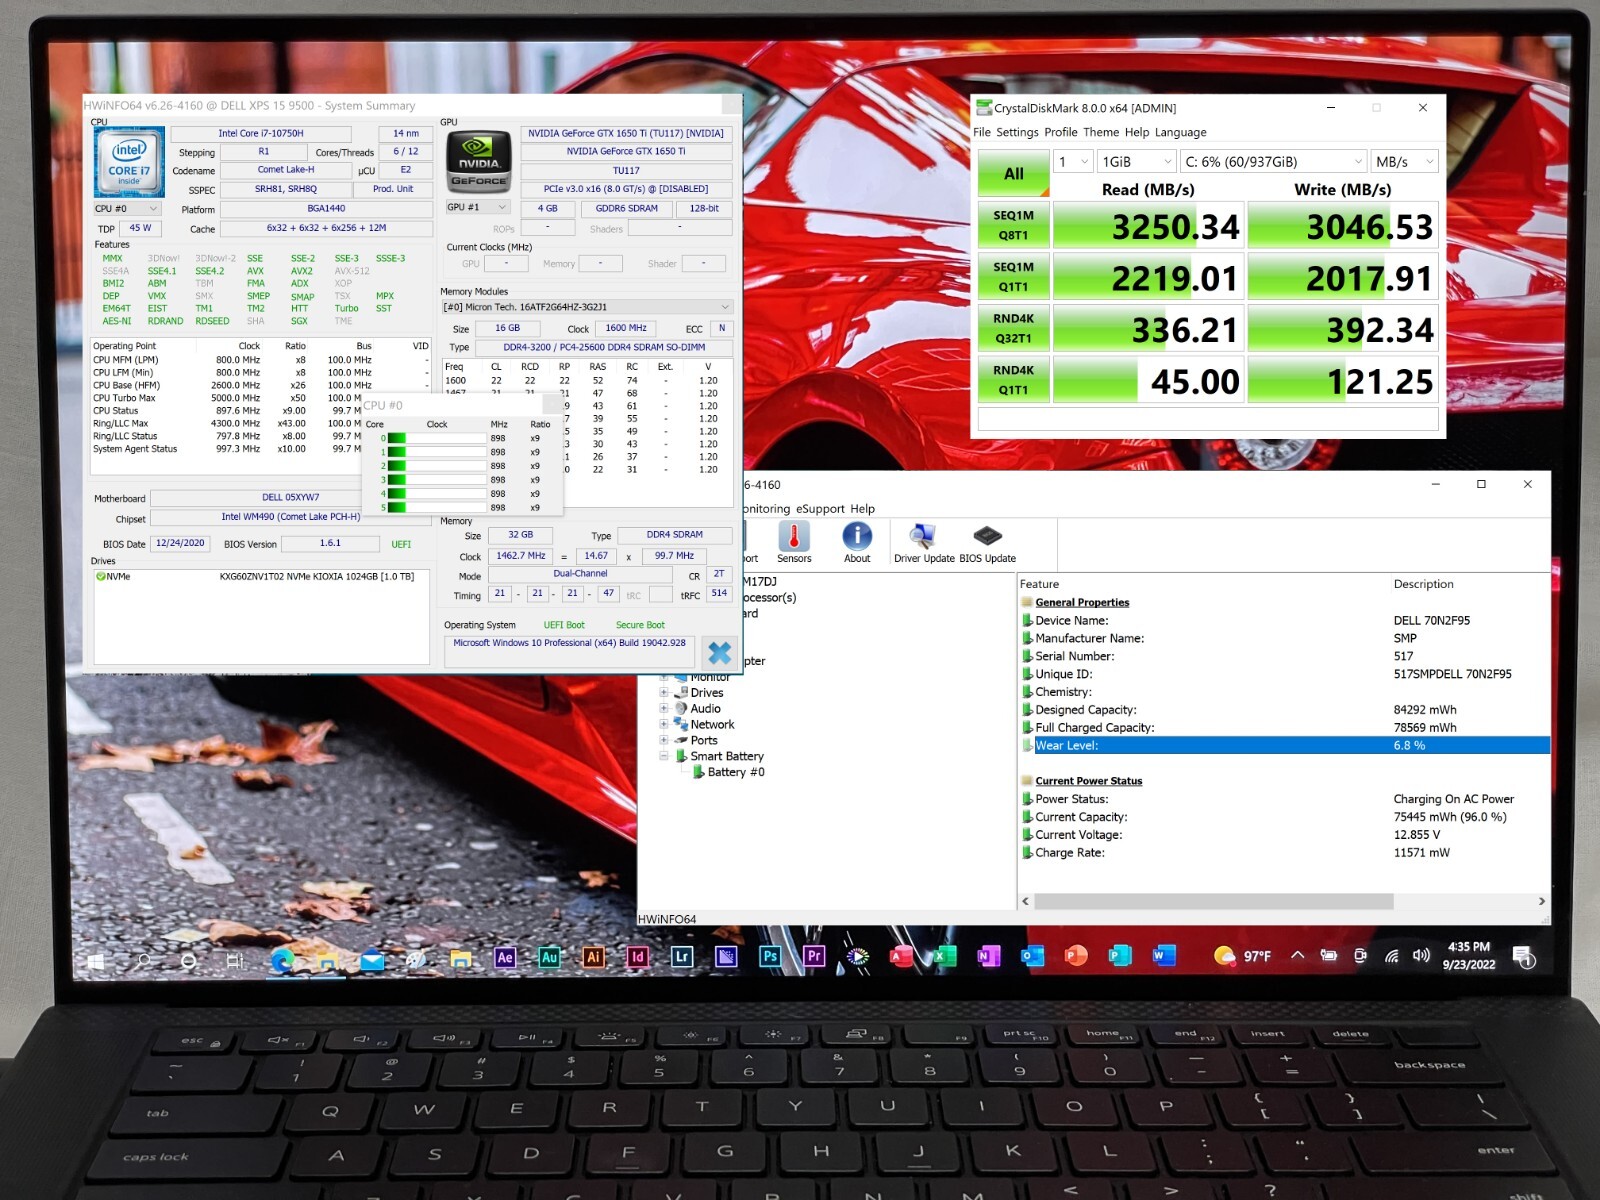Run the SEQ1M Q8T1 test
The height and width of the screenshot is (1200, 1600).
[x=1013, y=225]
